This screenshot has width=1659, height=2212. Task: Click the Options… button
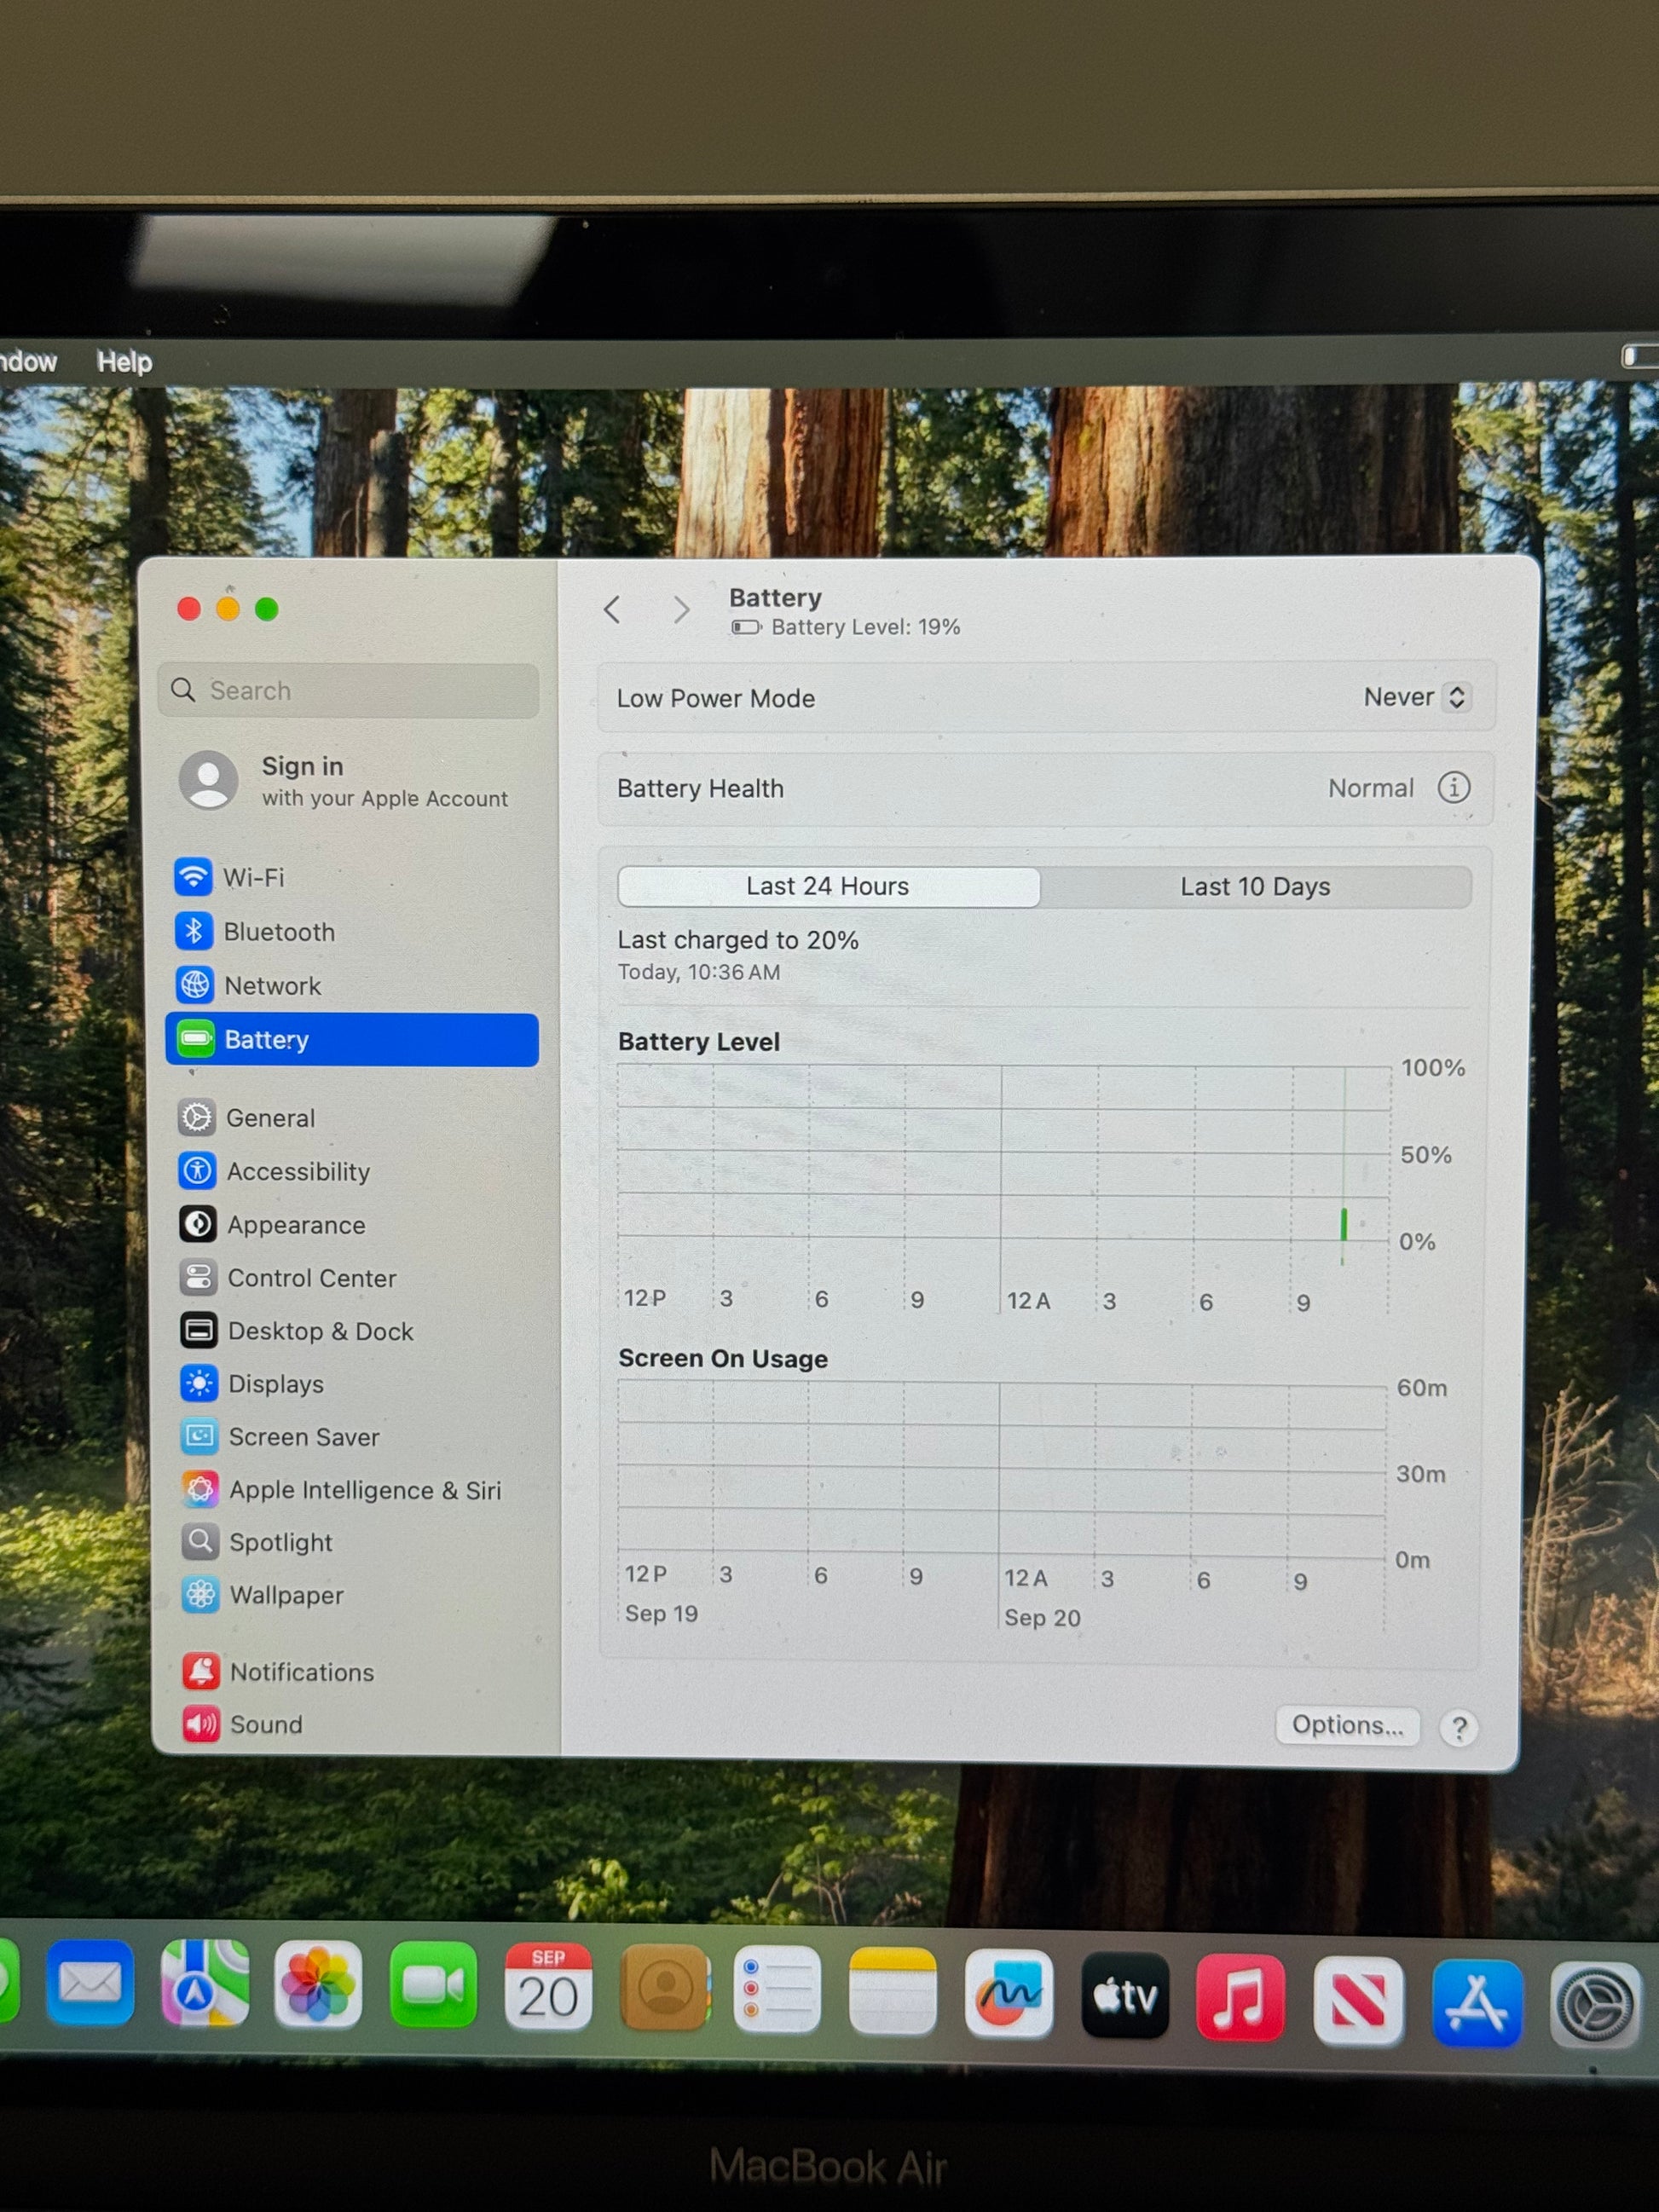point(1347,1725)
